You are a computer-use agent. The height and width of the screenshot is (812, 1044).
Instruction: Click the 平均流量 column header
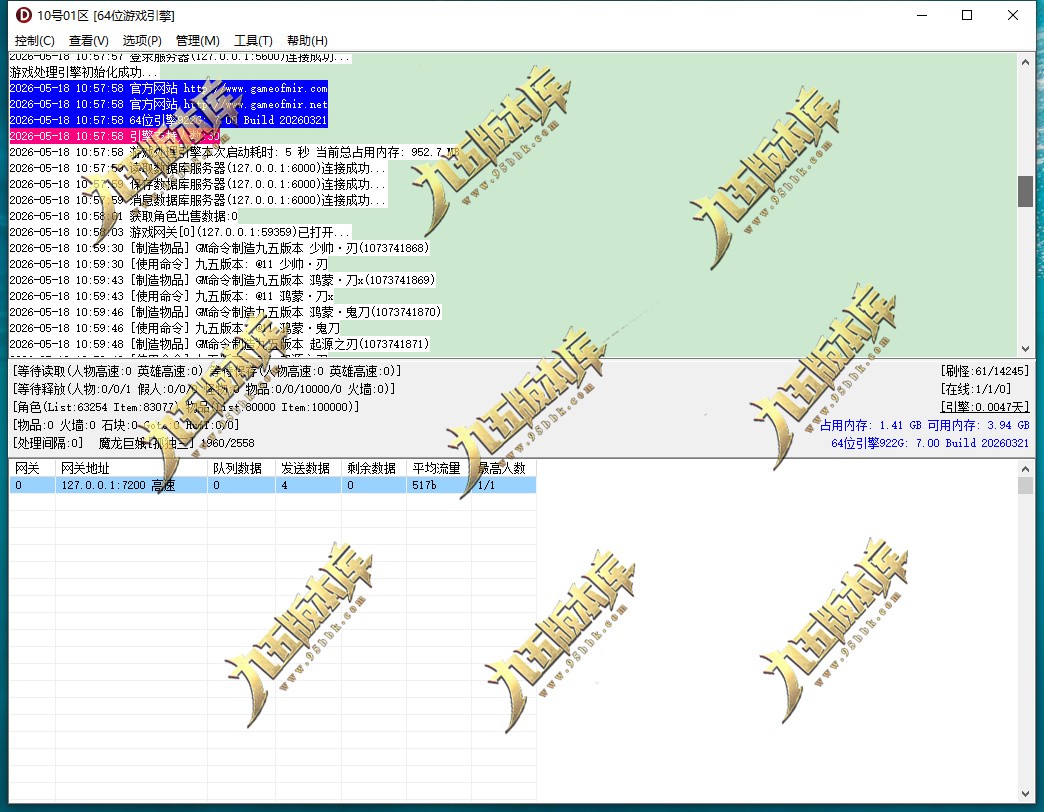pyautogui.click(x=439, y=469)
